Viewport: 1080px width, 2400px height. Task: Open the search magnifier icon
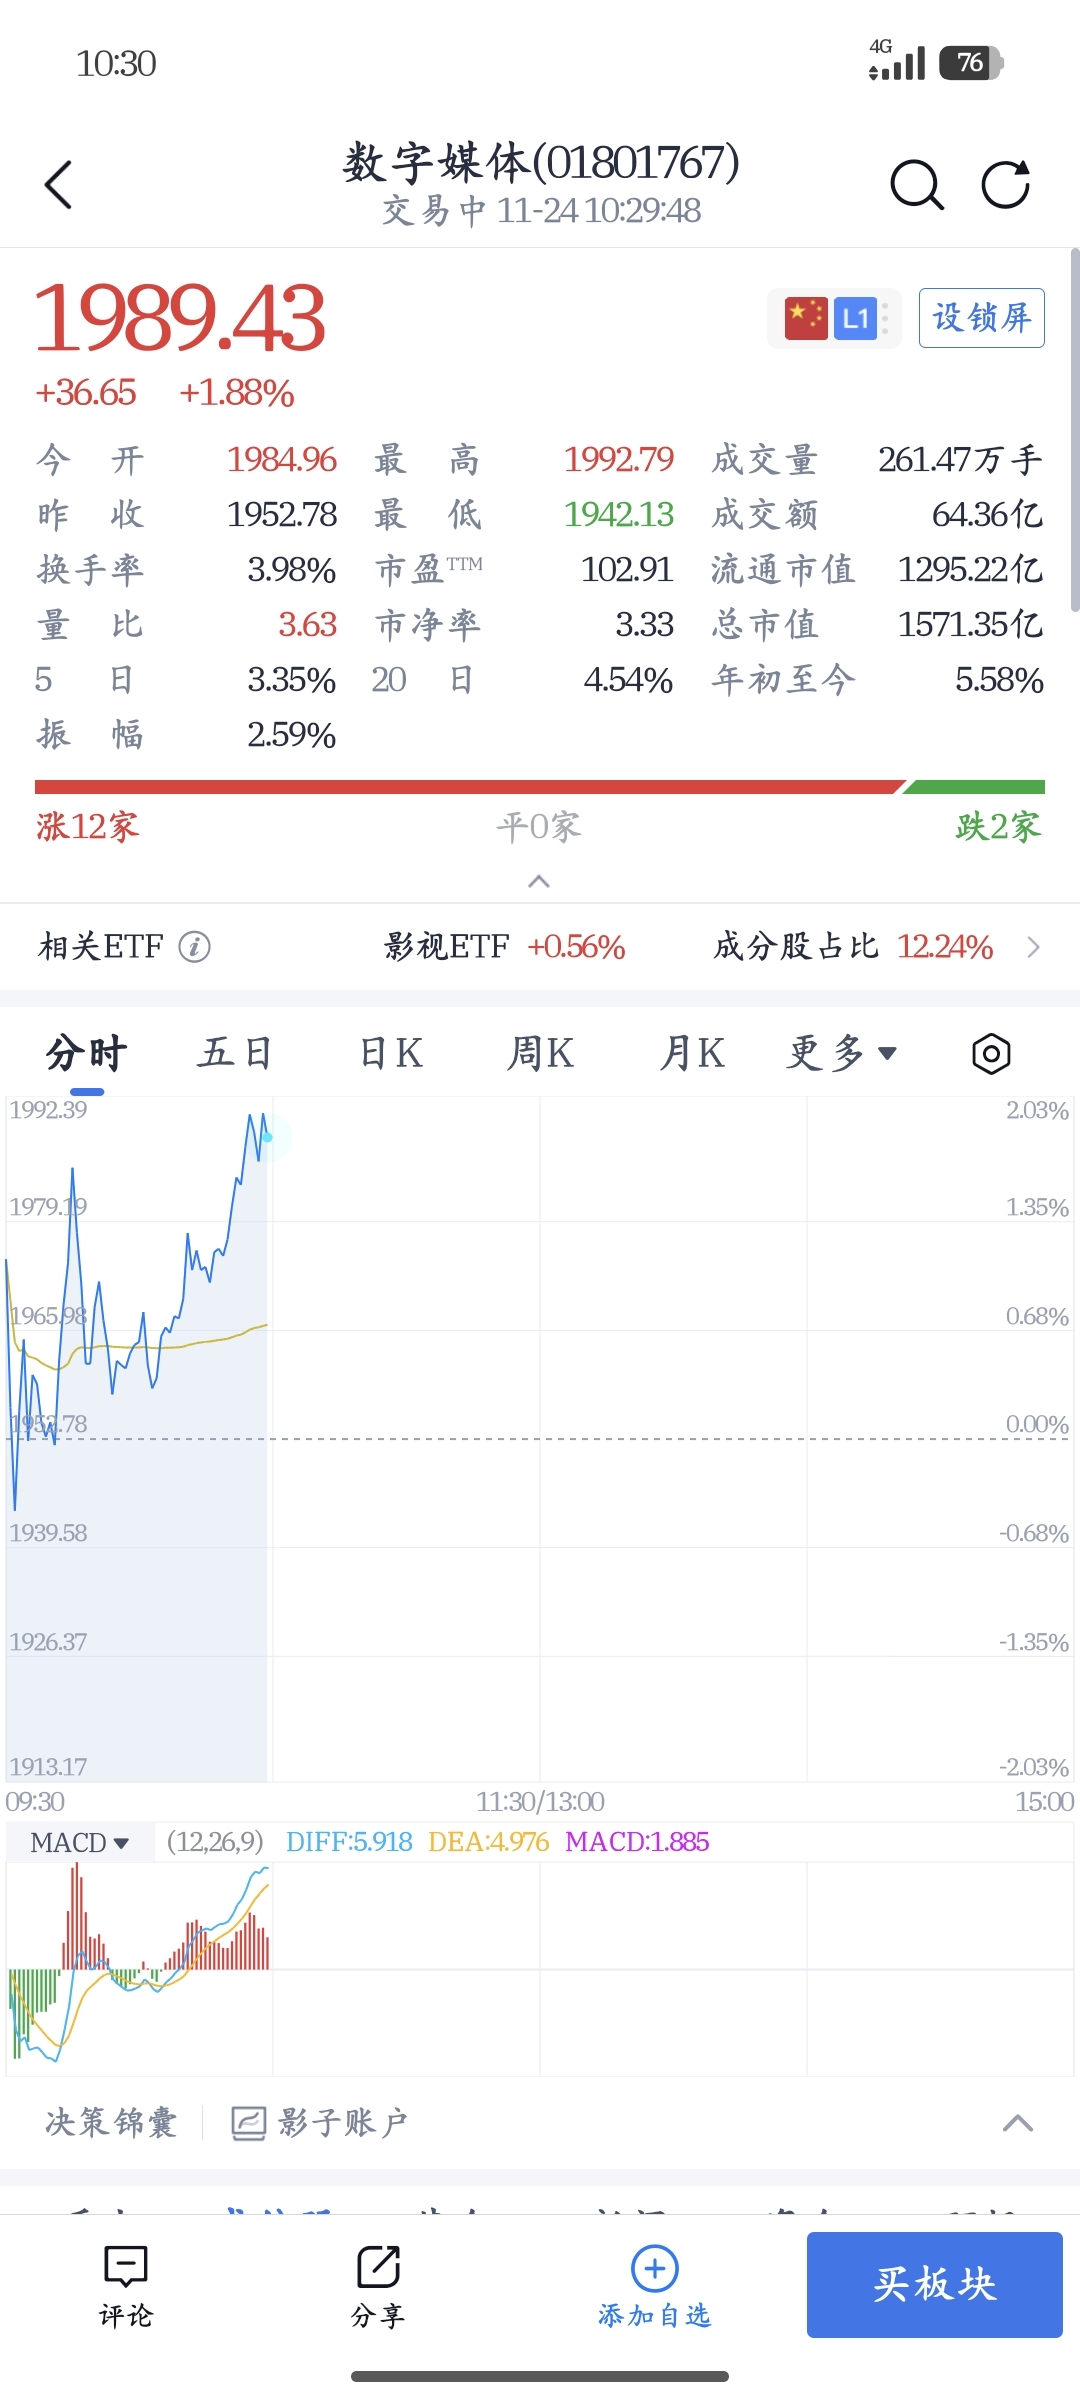coord(916,185)
